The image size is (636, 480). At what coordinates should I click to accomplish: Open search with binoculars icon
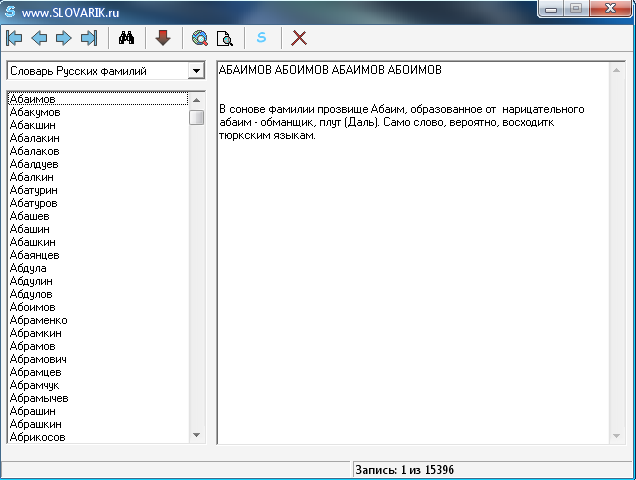point(126,38)
